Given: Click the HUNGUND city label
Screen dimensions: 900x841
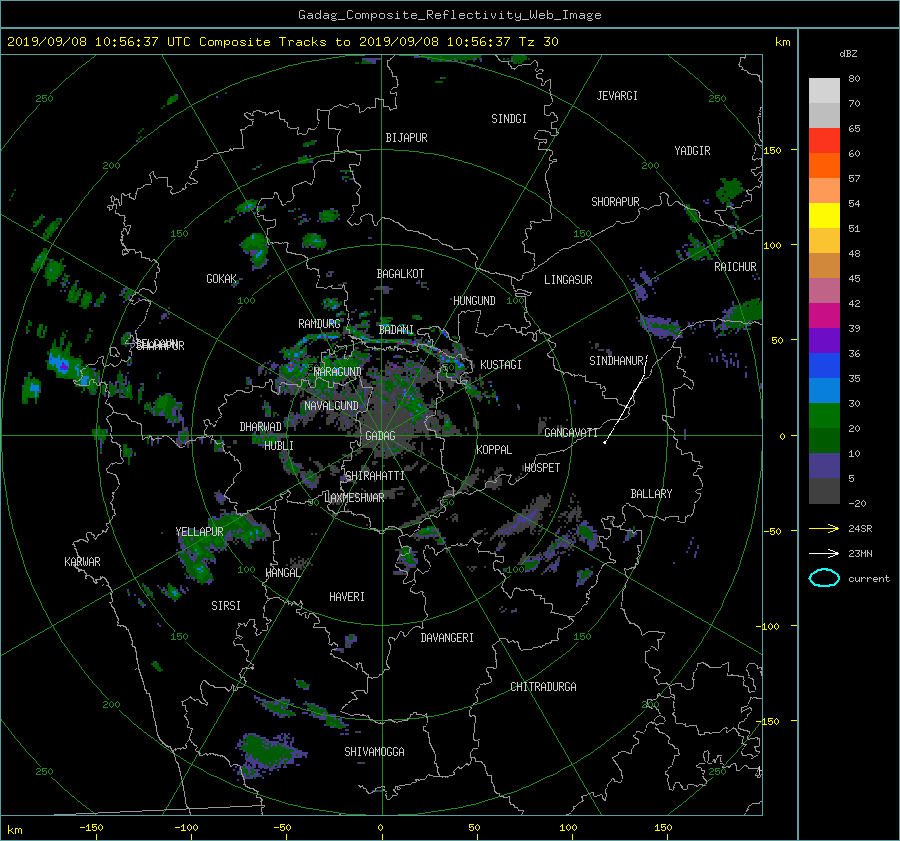Looking at the screenshot, I should tap(474, 301).
